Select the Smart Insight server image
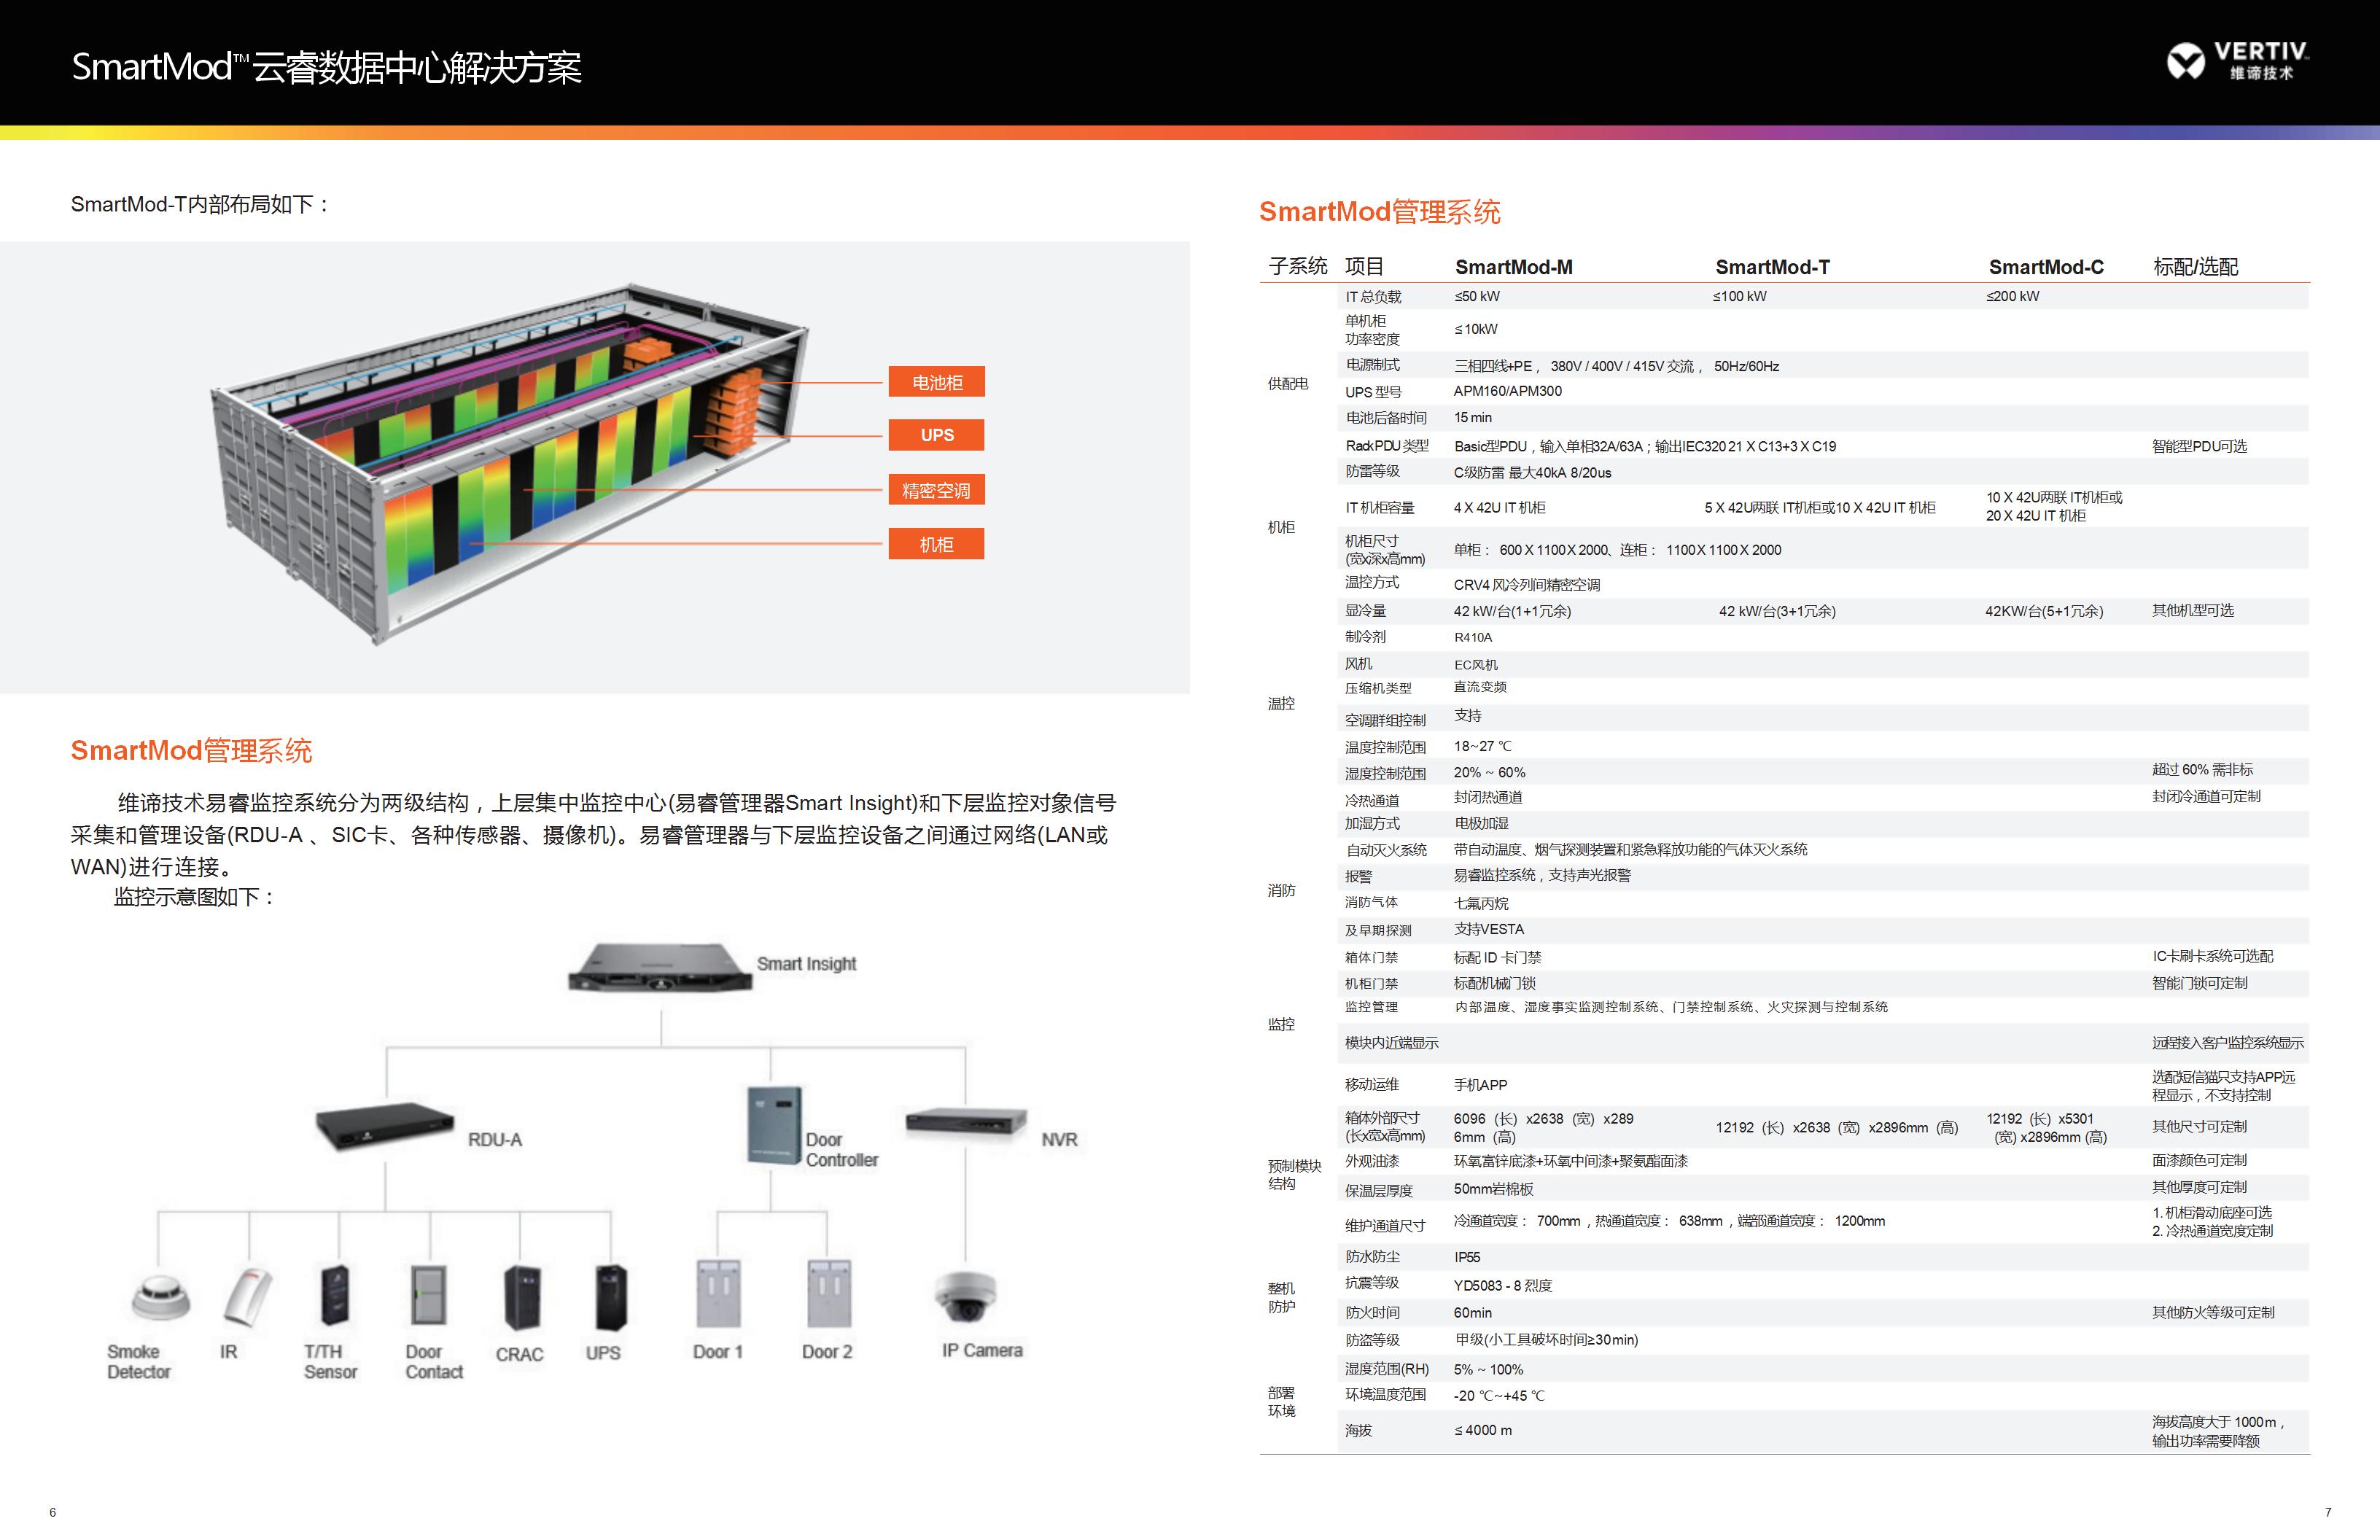The height and width of the screenshot is (1540, 2380). (660, 967)
